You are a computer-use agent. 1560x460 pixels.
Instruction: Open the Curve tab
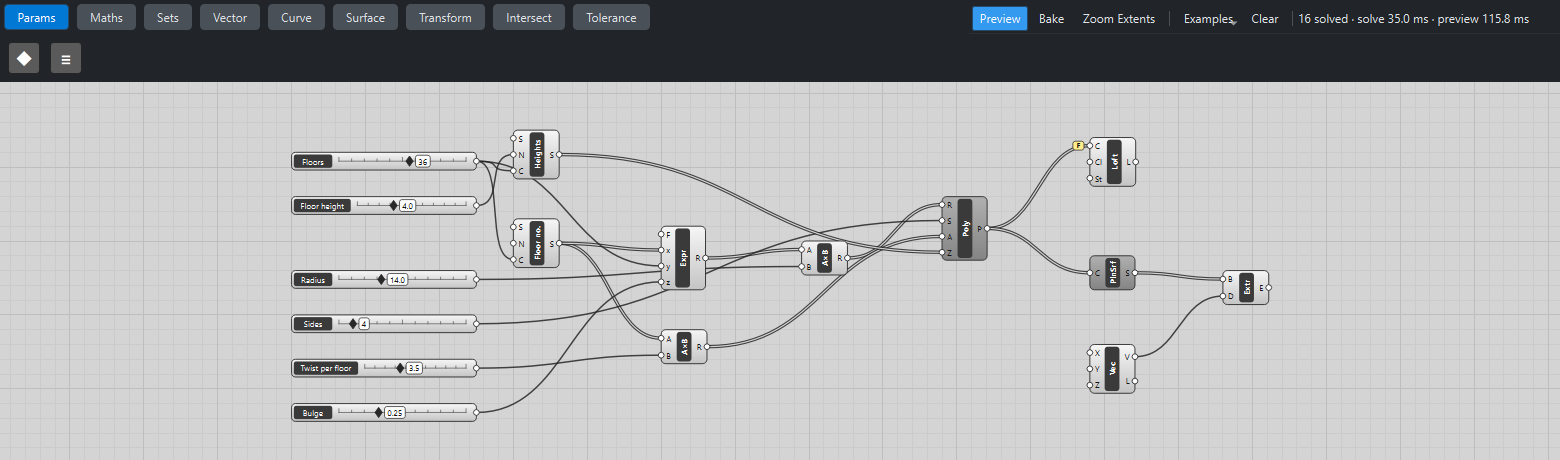pyautogui.click(x=296, y=17)
